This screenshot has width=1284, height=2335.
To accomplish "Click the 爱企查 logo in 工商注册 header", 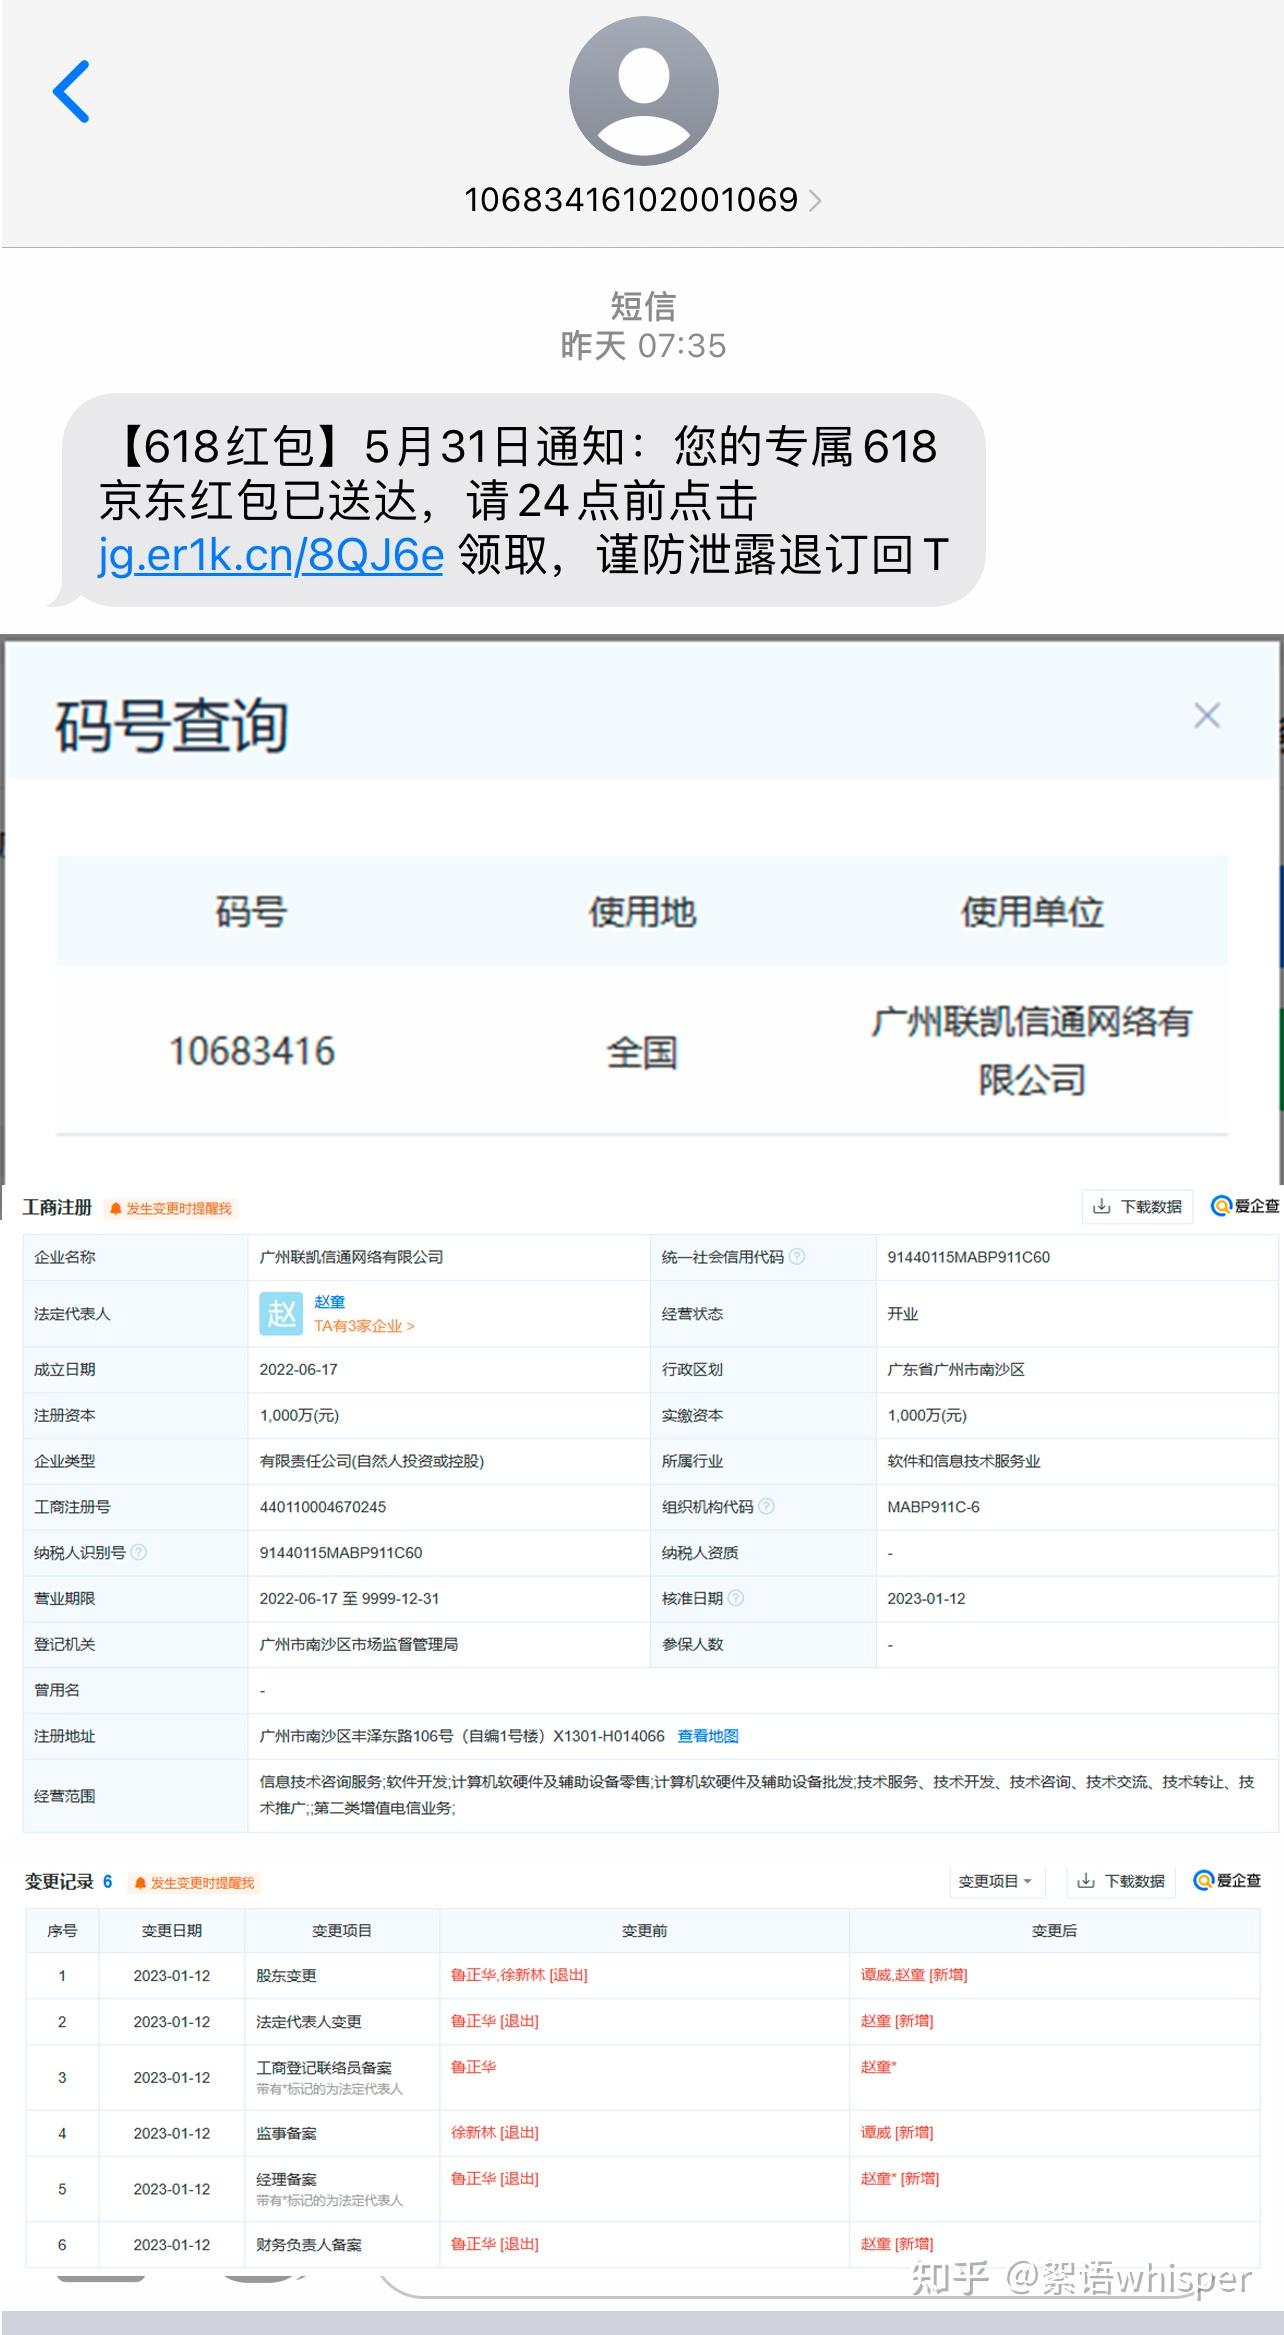I will coord(1245,1206).
